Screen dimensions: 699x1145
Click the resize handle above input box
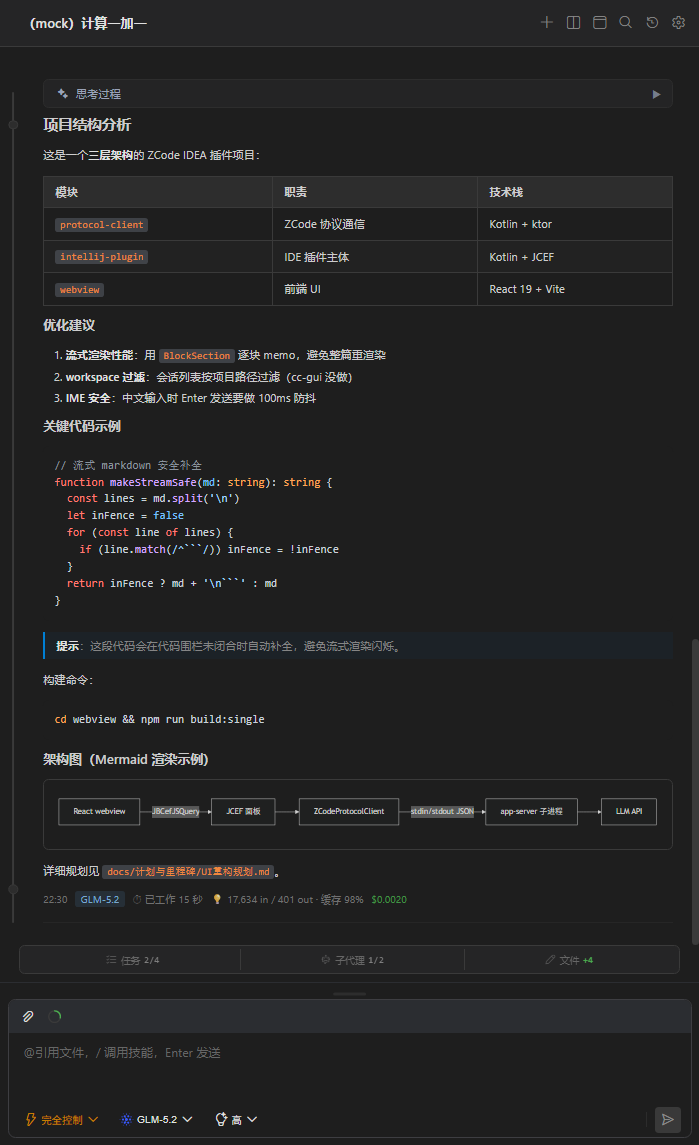coord(350,994)
